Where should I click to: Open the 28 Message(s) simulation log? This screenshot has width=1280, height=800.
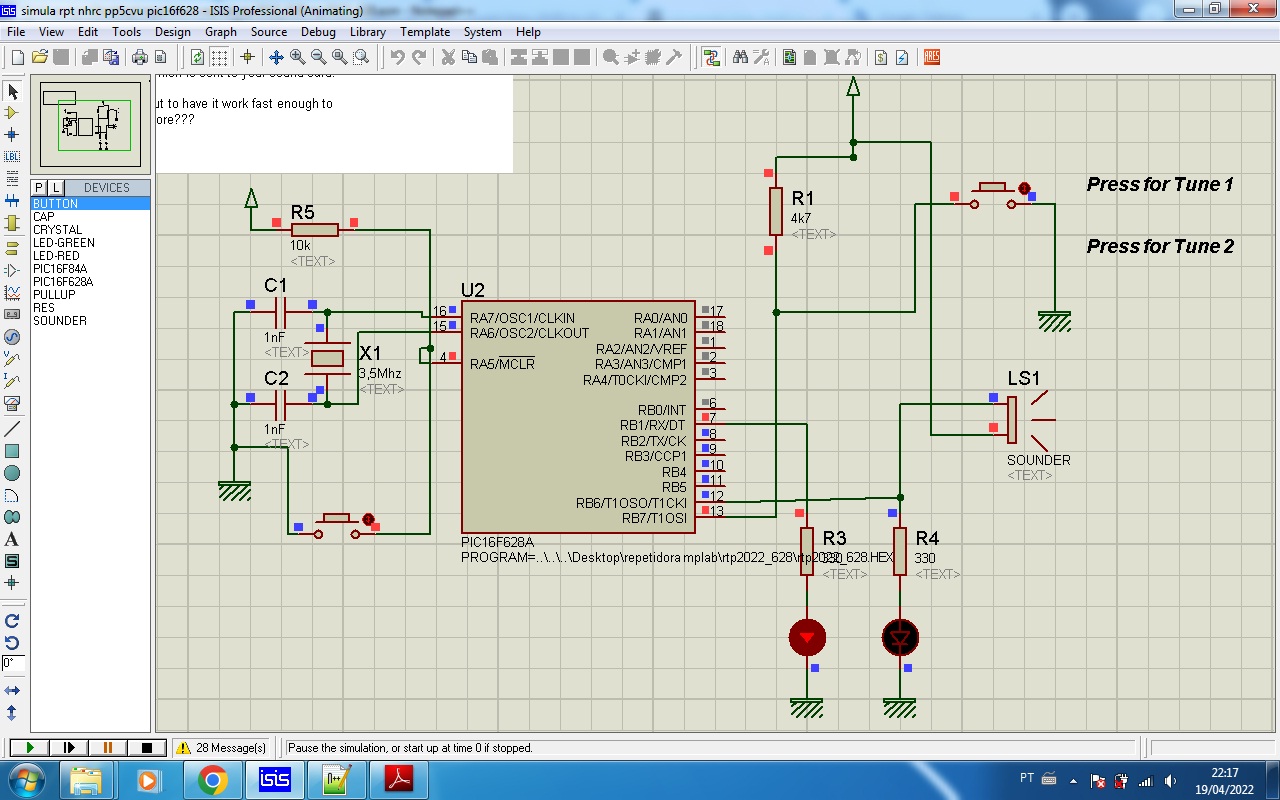(222, 747)
